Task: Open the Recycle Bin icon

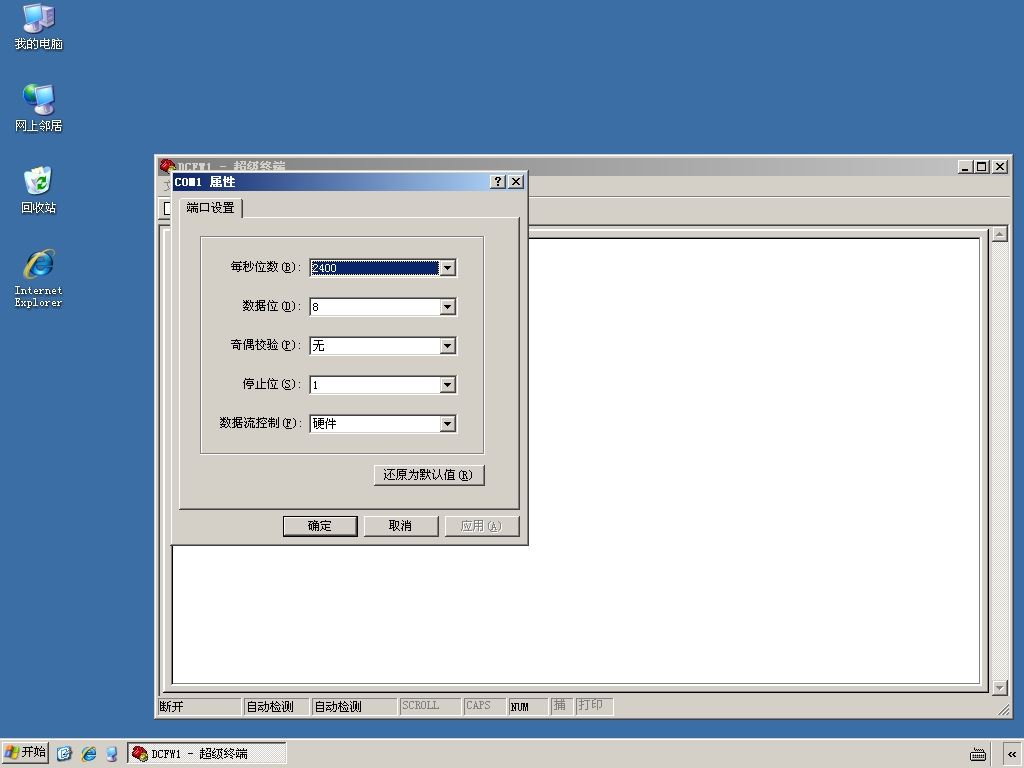Action: tap(39, 190)
